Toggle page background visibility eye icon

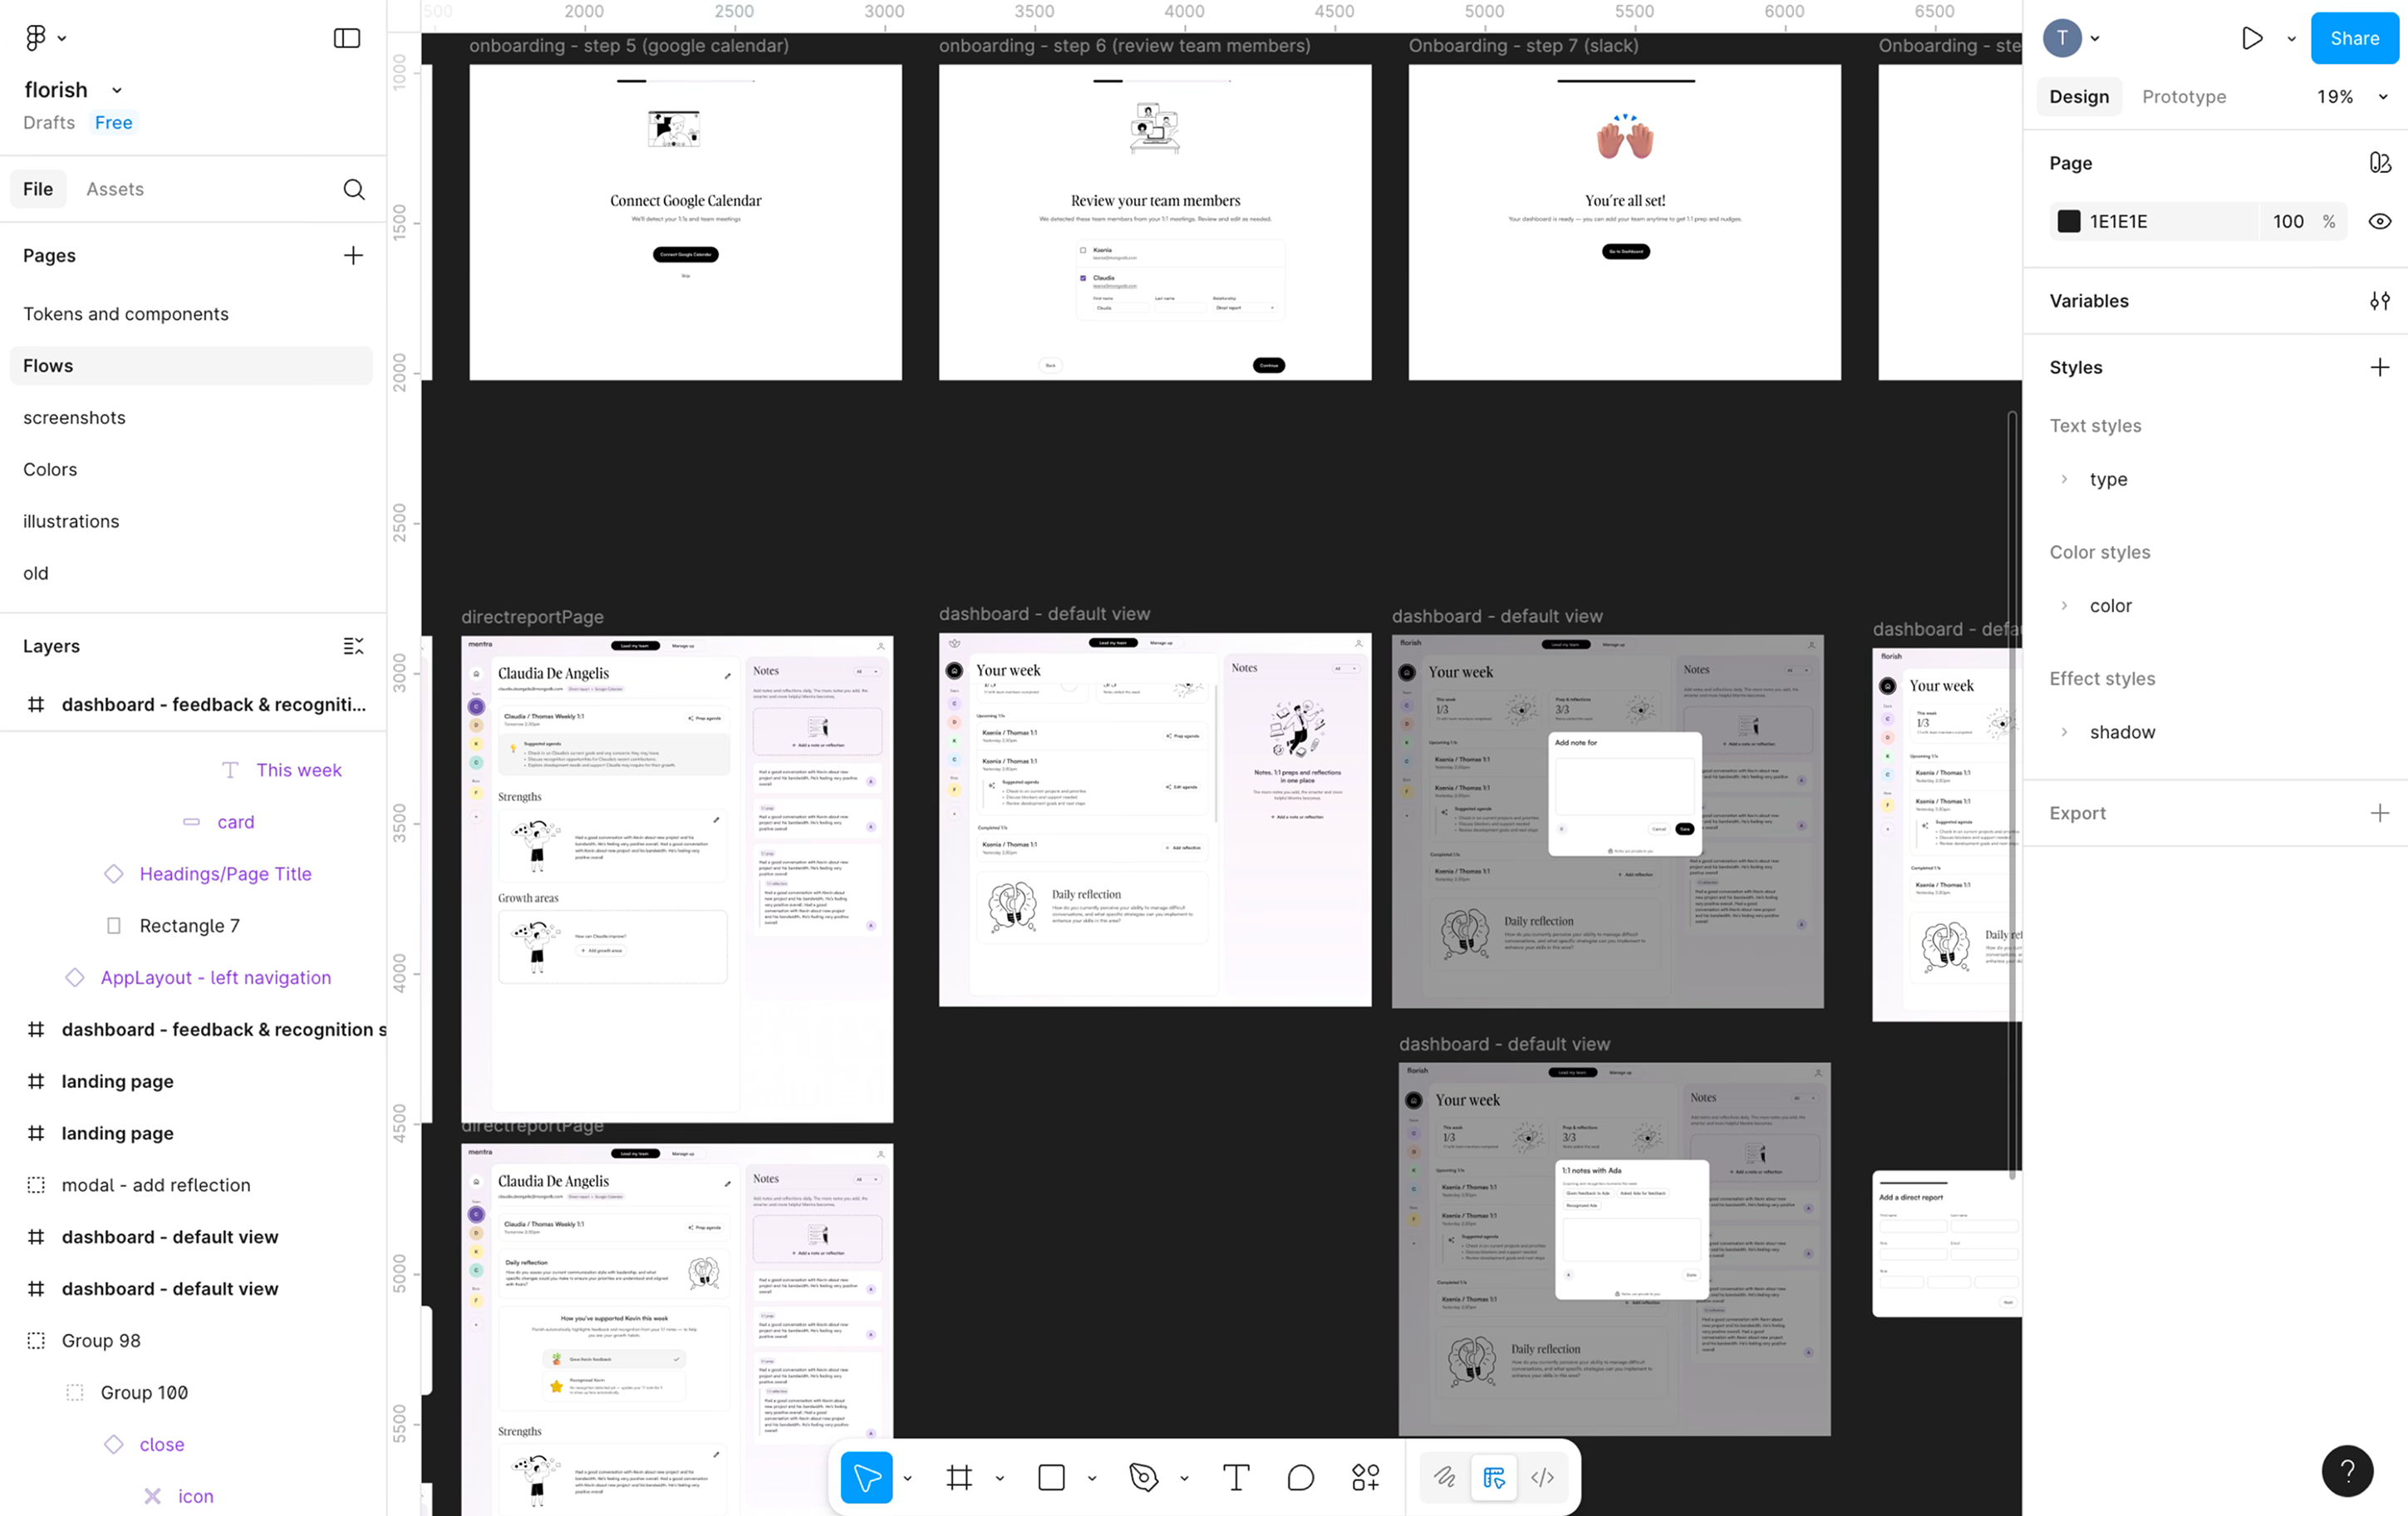2379,222
